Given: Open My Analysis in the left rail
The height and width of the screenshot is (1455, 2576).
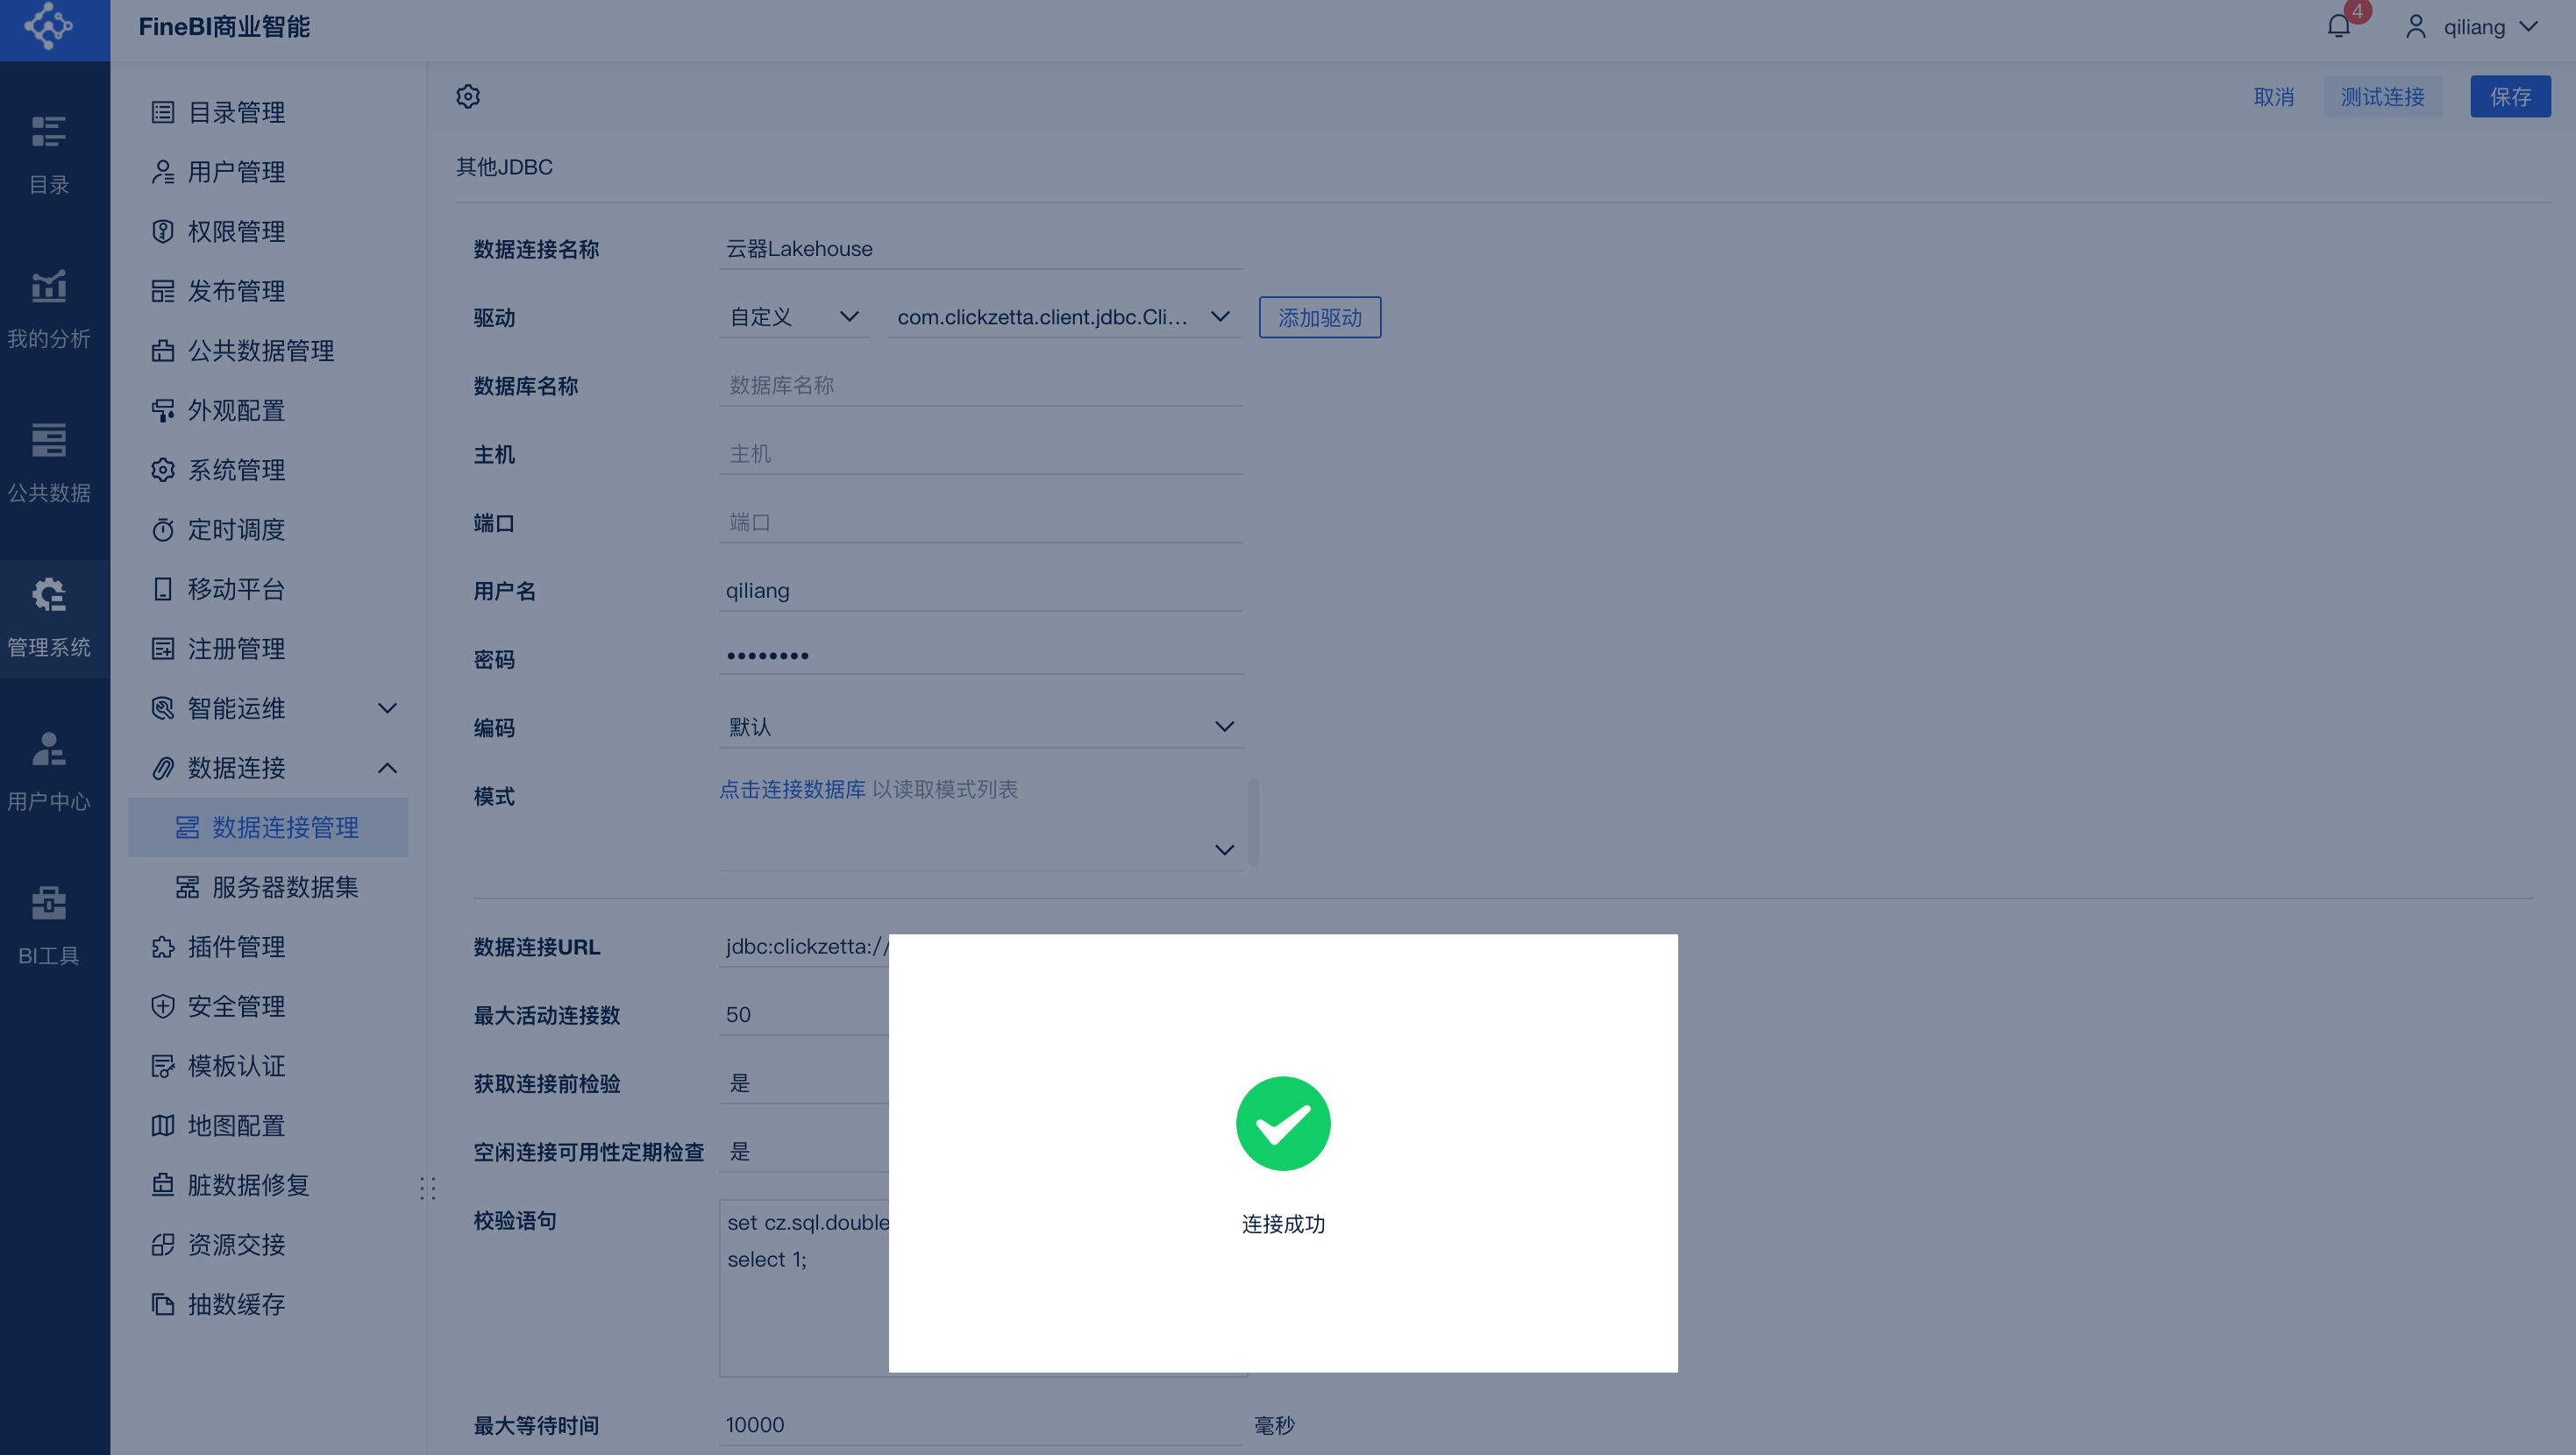Looking at the screenshot, I should pos(49,309).
